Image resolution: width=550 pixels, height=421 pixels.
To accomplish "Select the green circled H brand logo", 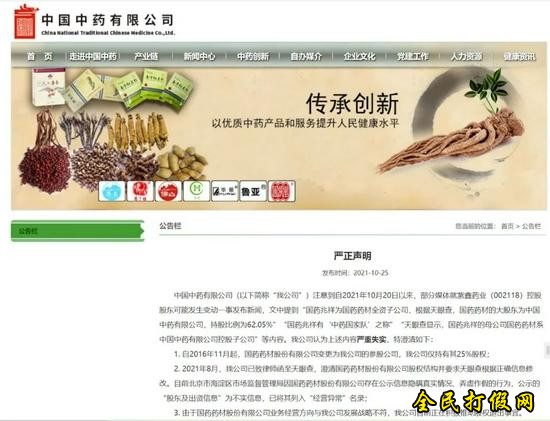I will point(196,191).
